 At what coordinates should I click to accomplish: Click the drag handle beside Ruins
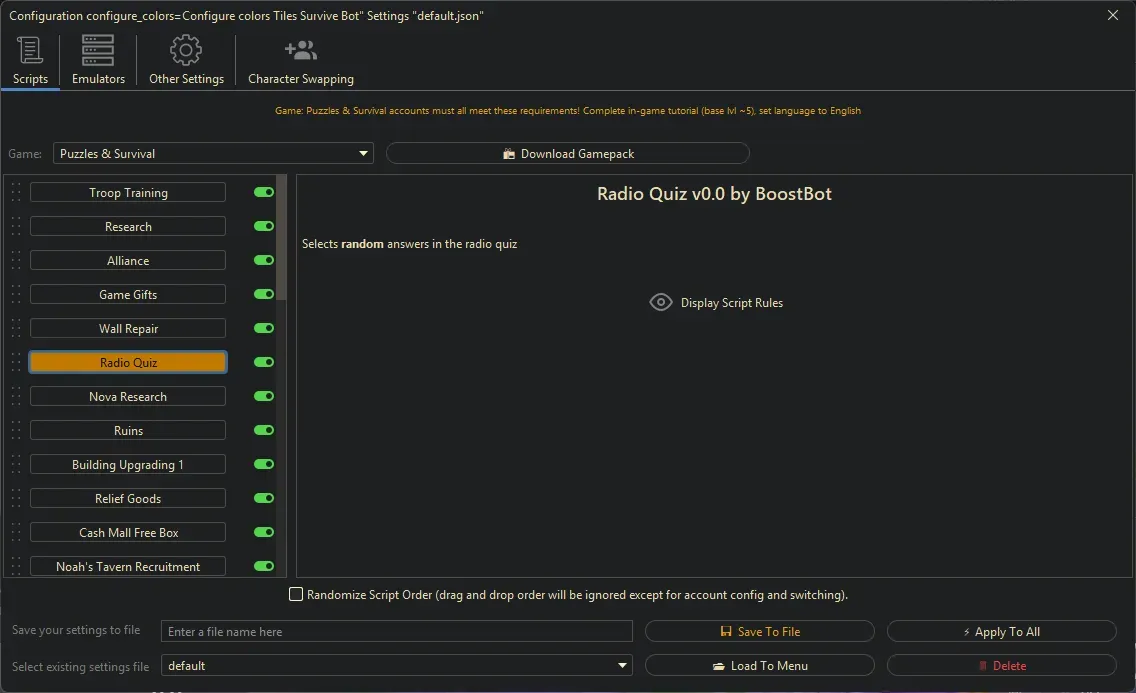(16, 431)
